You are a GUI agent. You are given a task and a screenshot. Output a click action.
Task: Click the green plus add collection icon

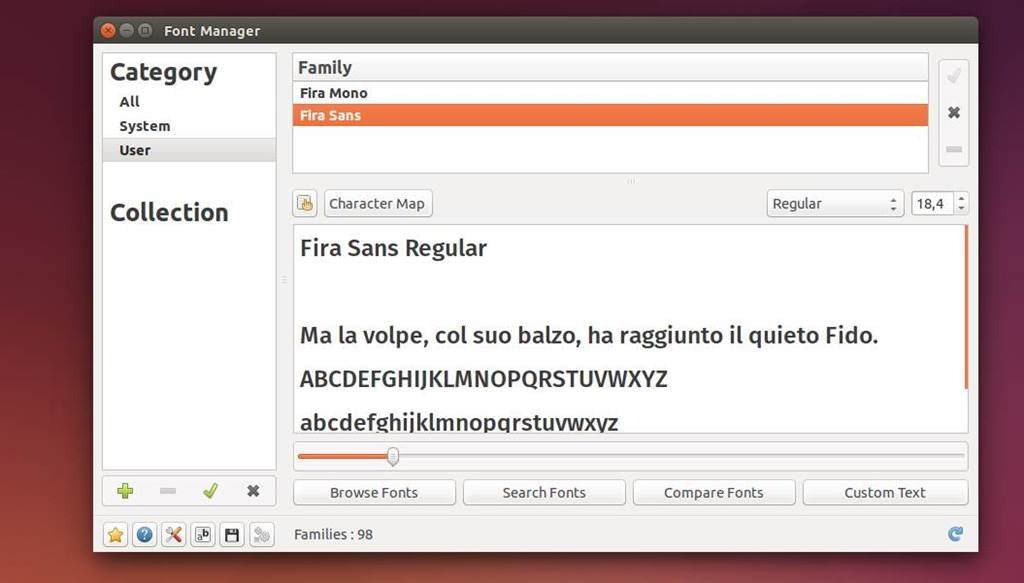click(125, 491)
